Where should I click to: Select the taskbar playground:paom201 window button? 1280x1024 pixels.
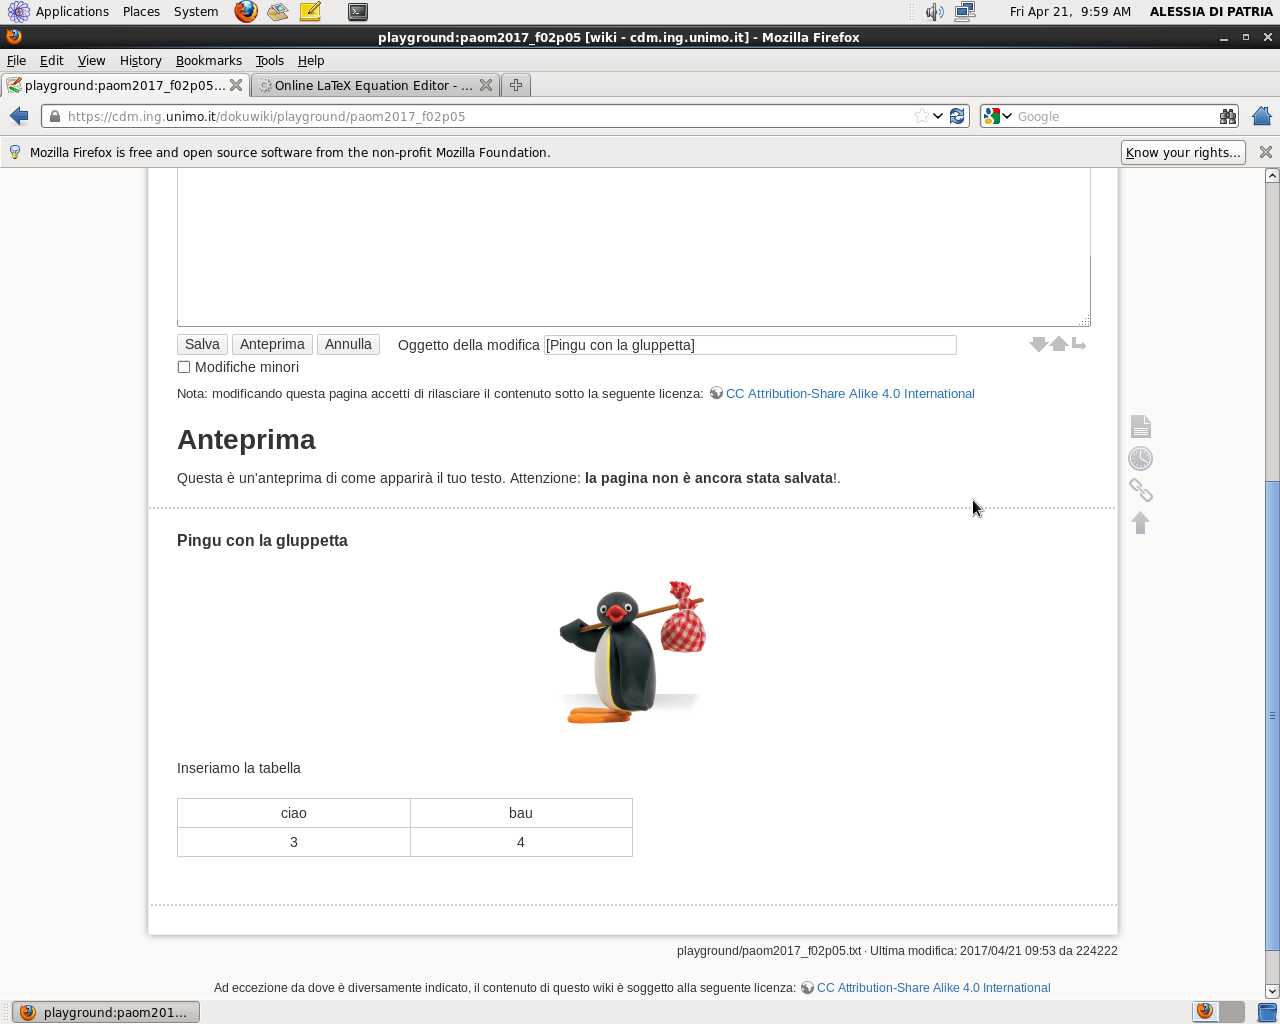(x=106, y=1012)
